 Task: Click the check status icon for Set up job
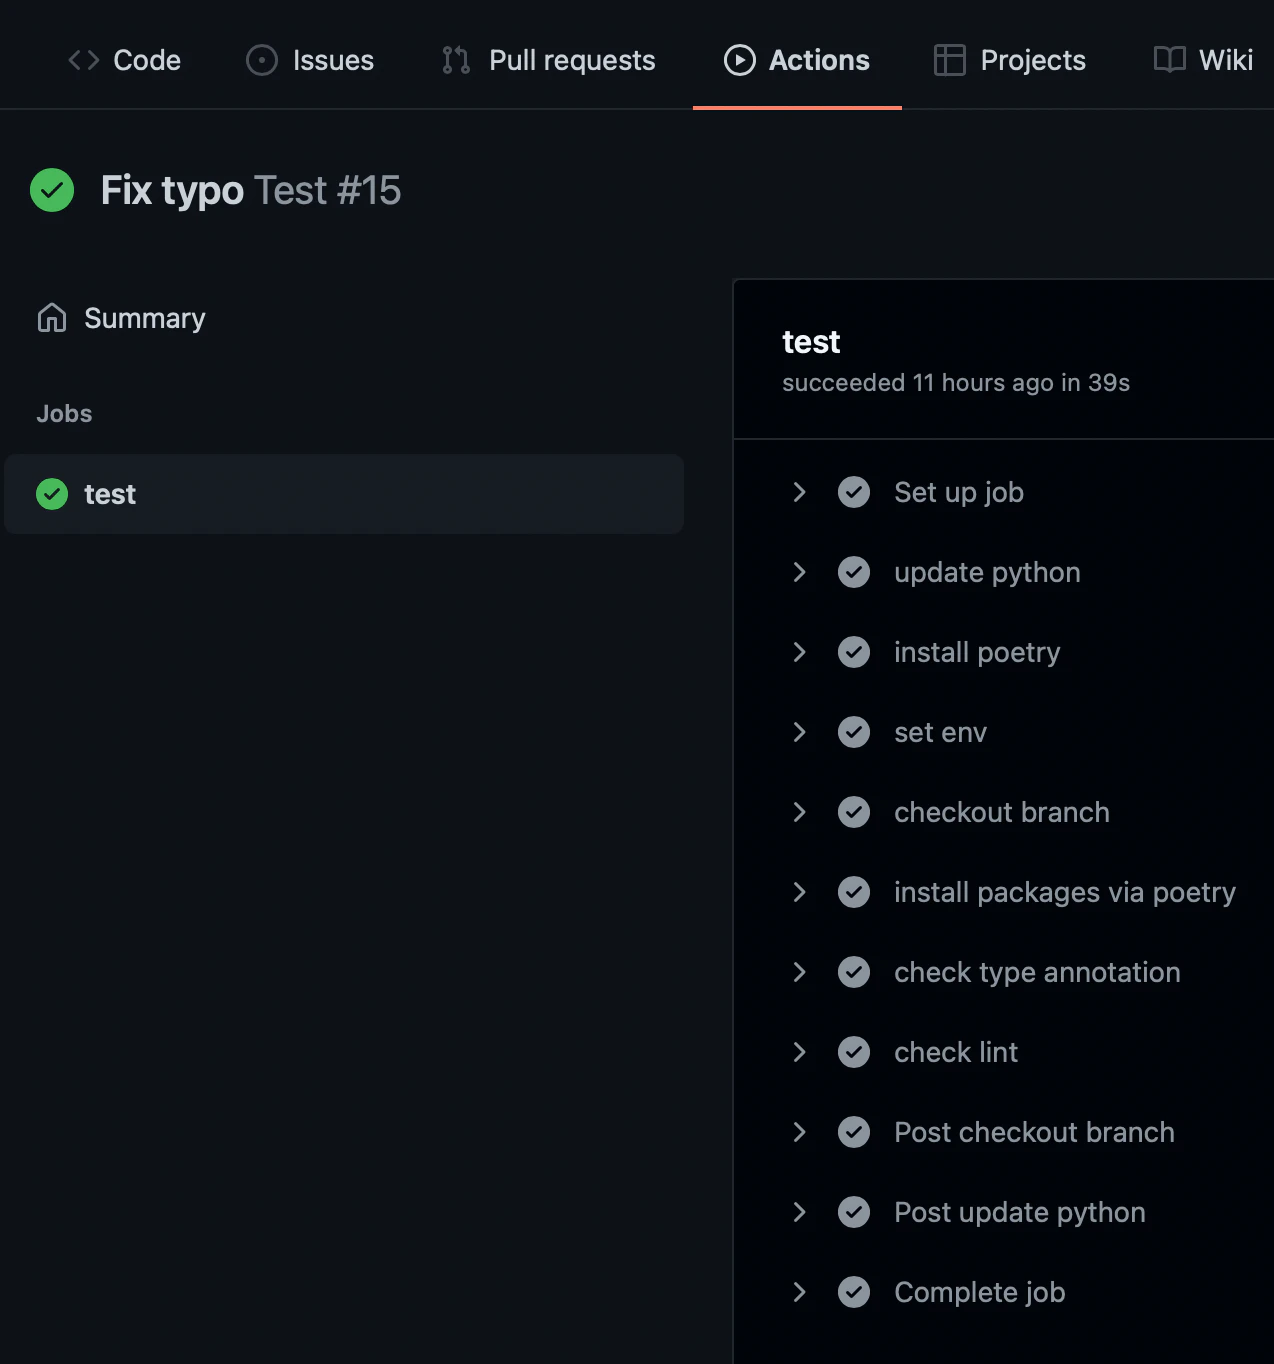click(853, 492)
